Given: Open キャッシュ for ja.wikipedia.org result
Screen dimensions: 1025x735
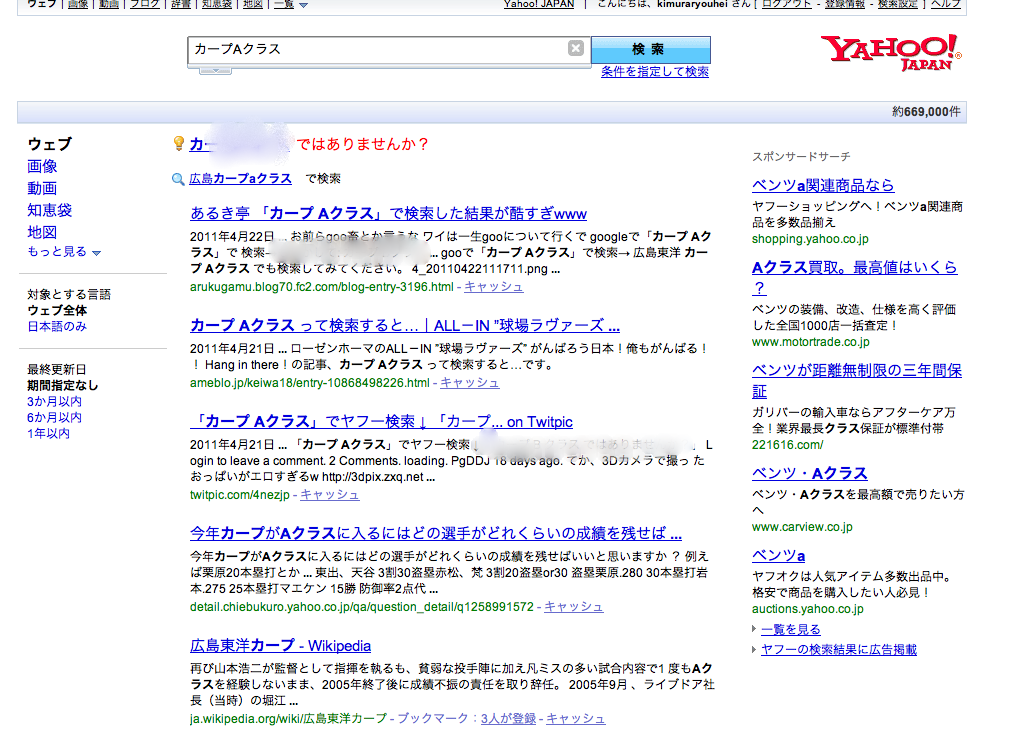Looking at the screenshot, I should click(x=575, y=719).
